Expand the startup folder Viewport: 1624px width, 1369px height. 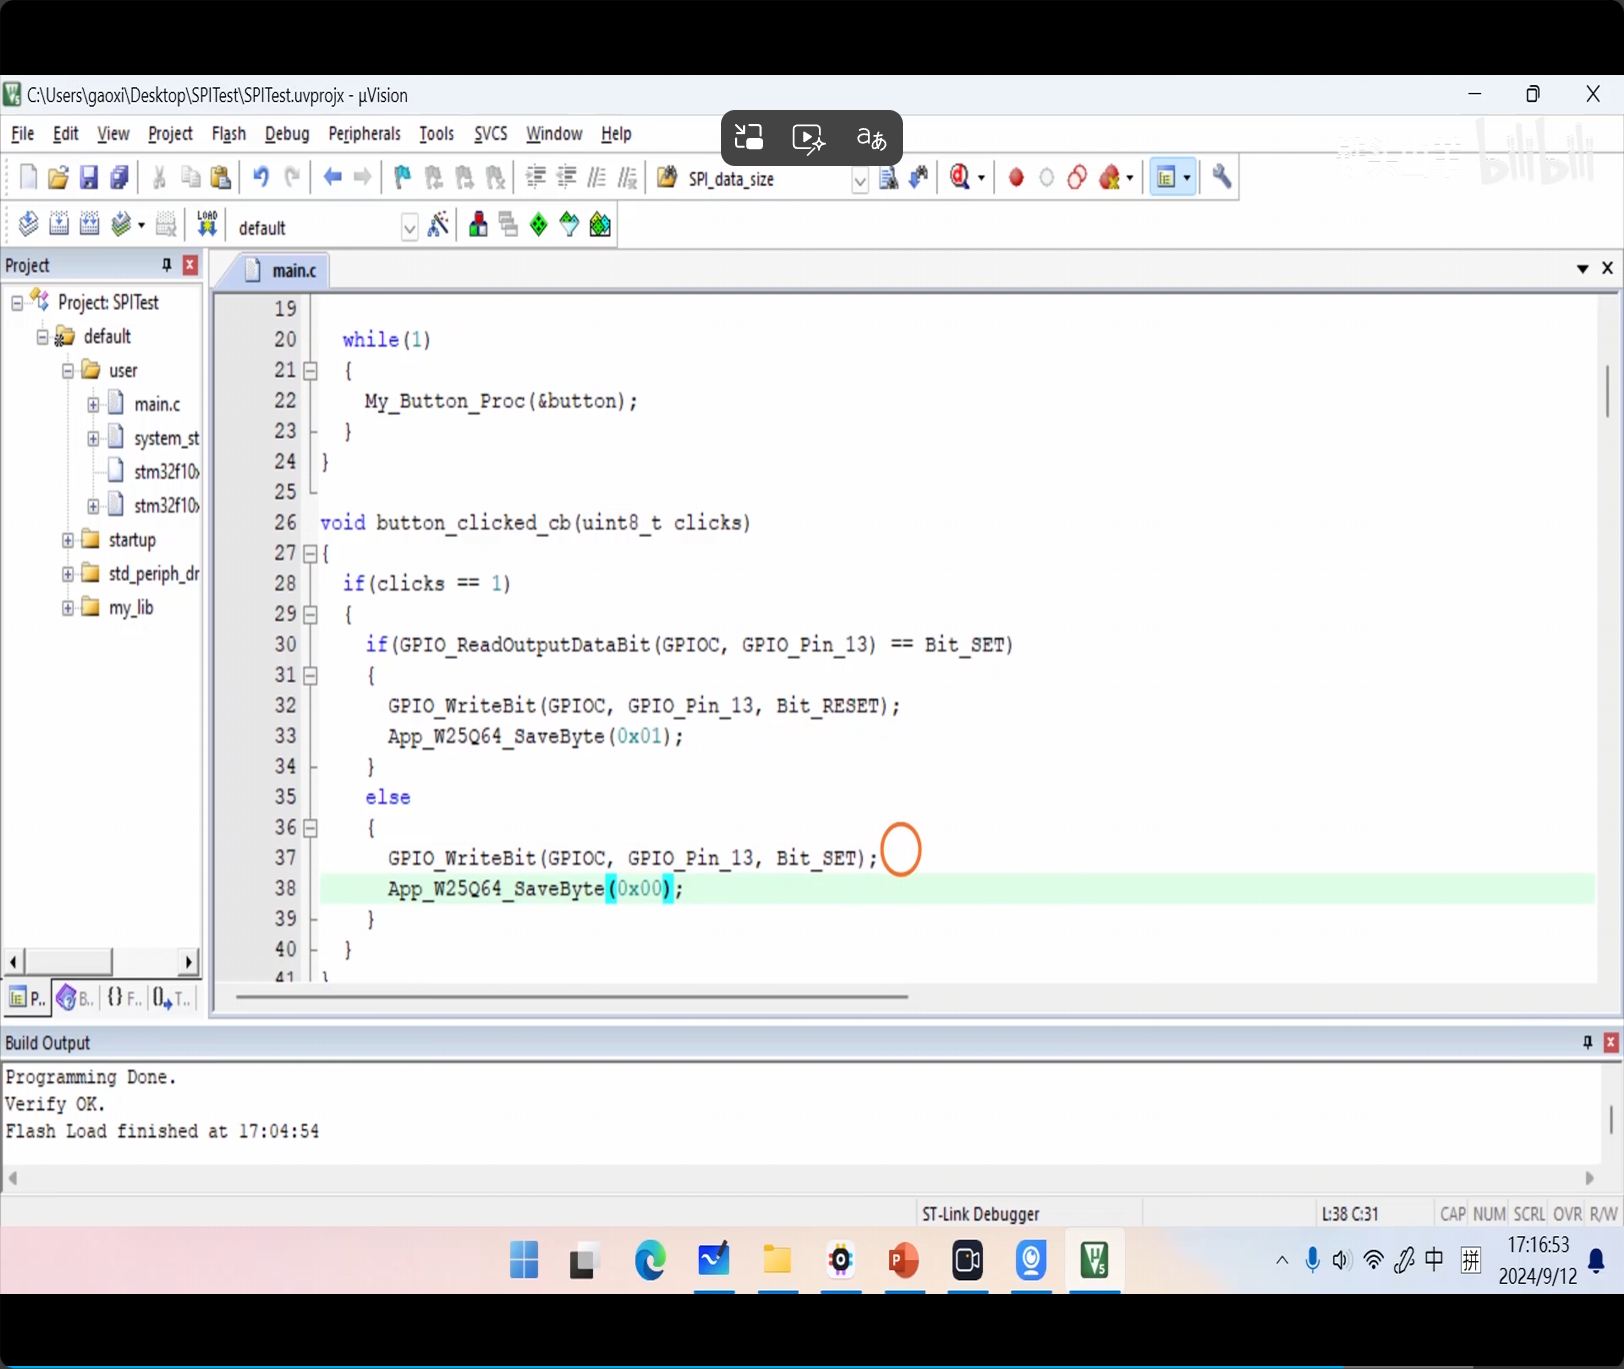click(68, 540)
